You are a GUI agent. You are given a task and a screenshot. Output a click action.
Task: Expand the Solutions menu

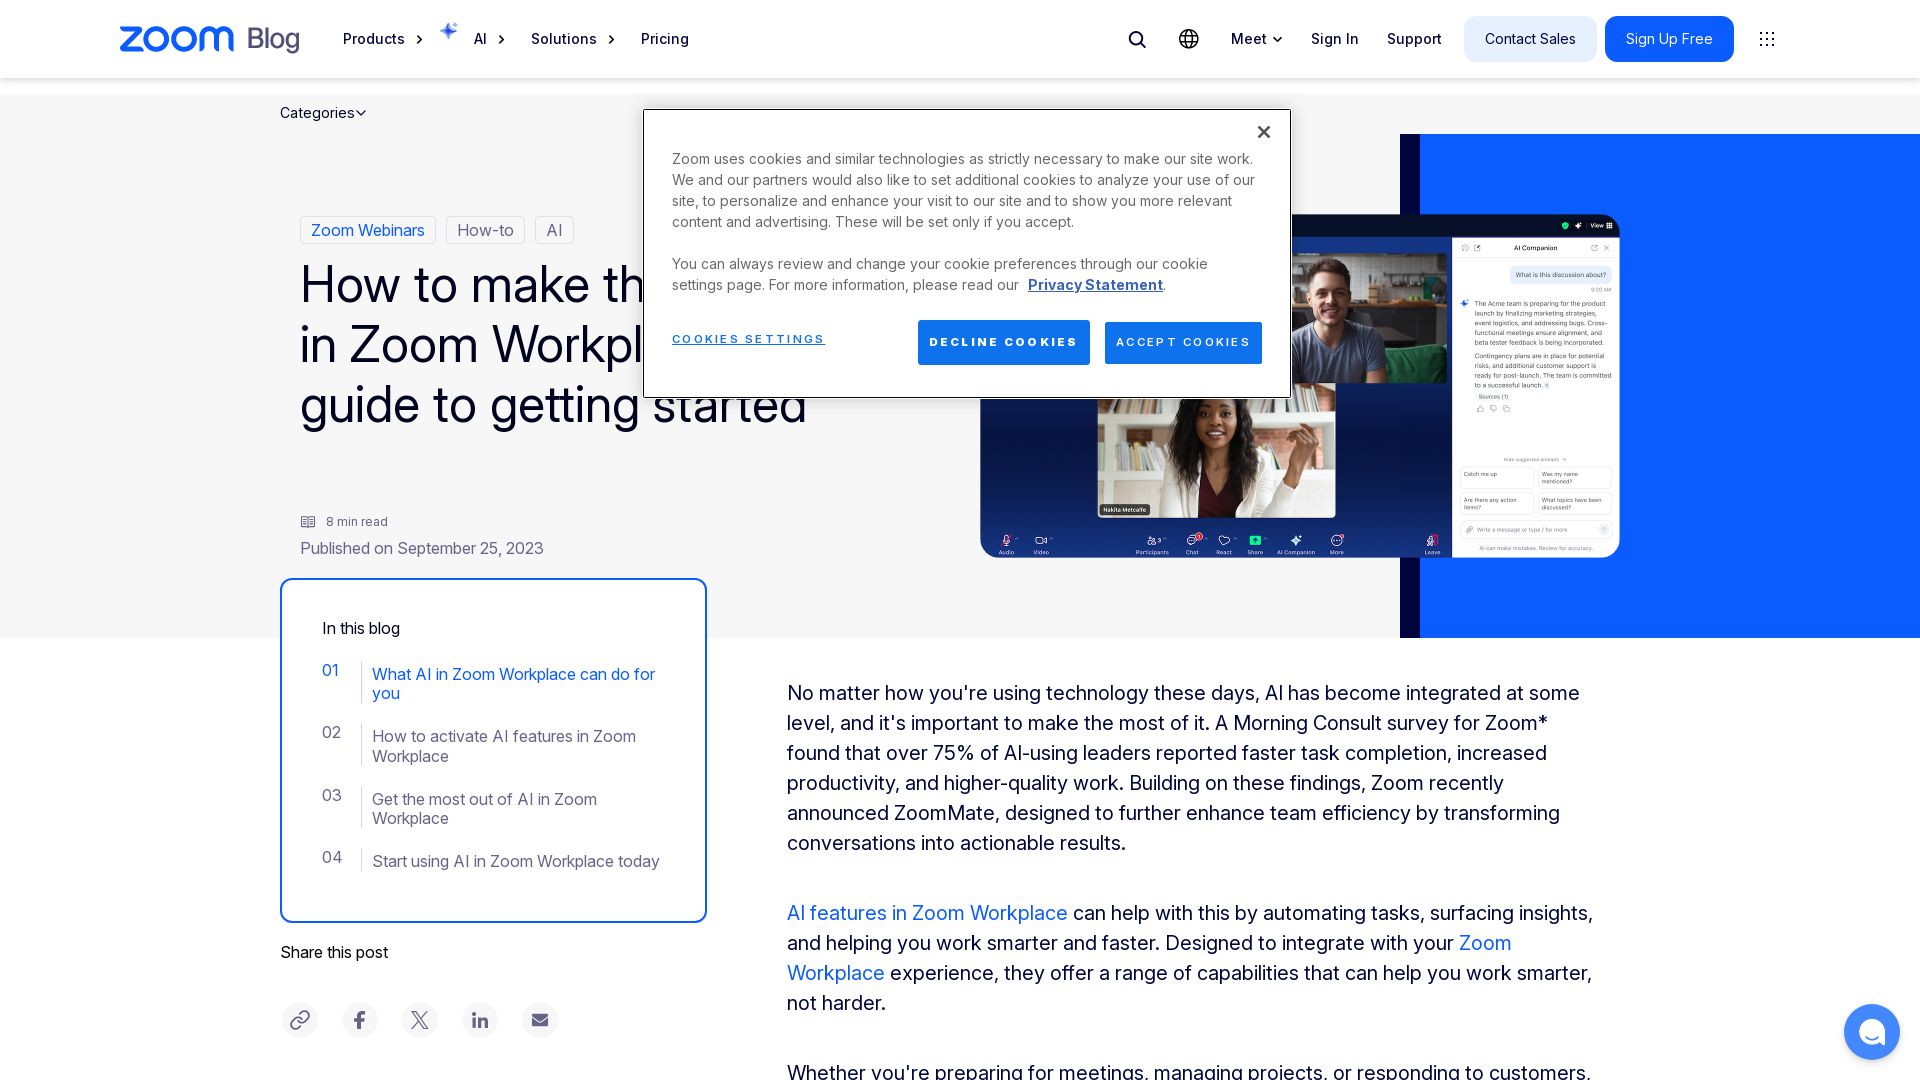[x=573, y=39]
